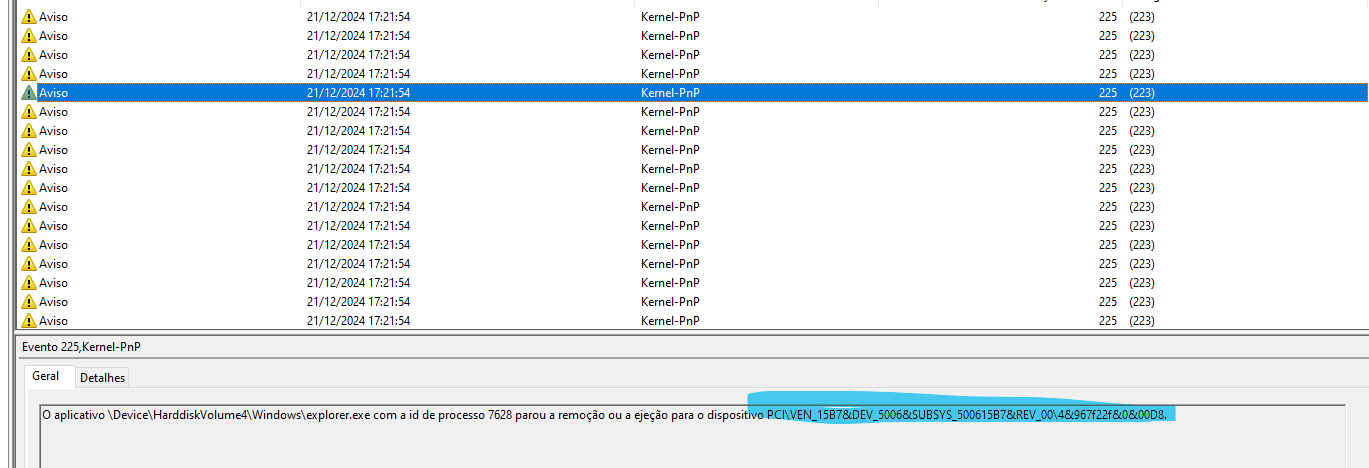Click the Aviso label in the highlighted row

coord(54,93)
